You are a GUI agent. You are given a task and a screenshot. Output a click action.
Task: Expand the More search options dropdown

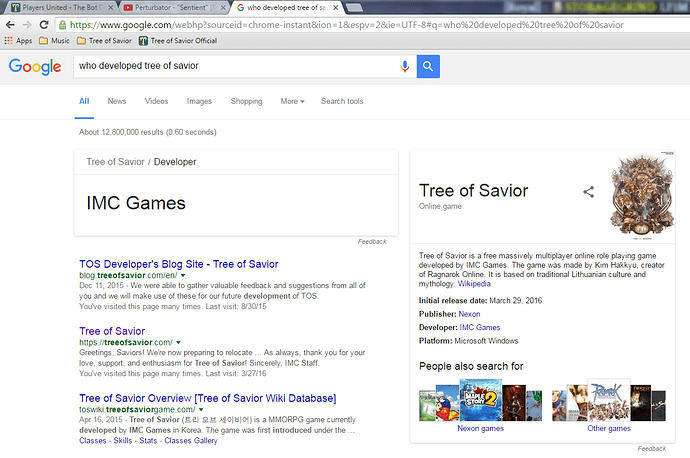coord(292,101)
